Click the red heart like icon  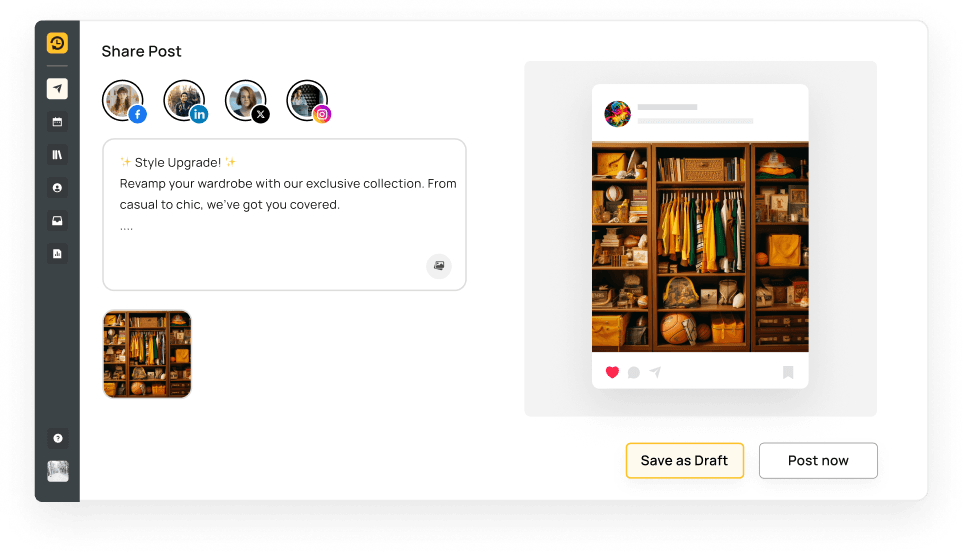point(612,372)
